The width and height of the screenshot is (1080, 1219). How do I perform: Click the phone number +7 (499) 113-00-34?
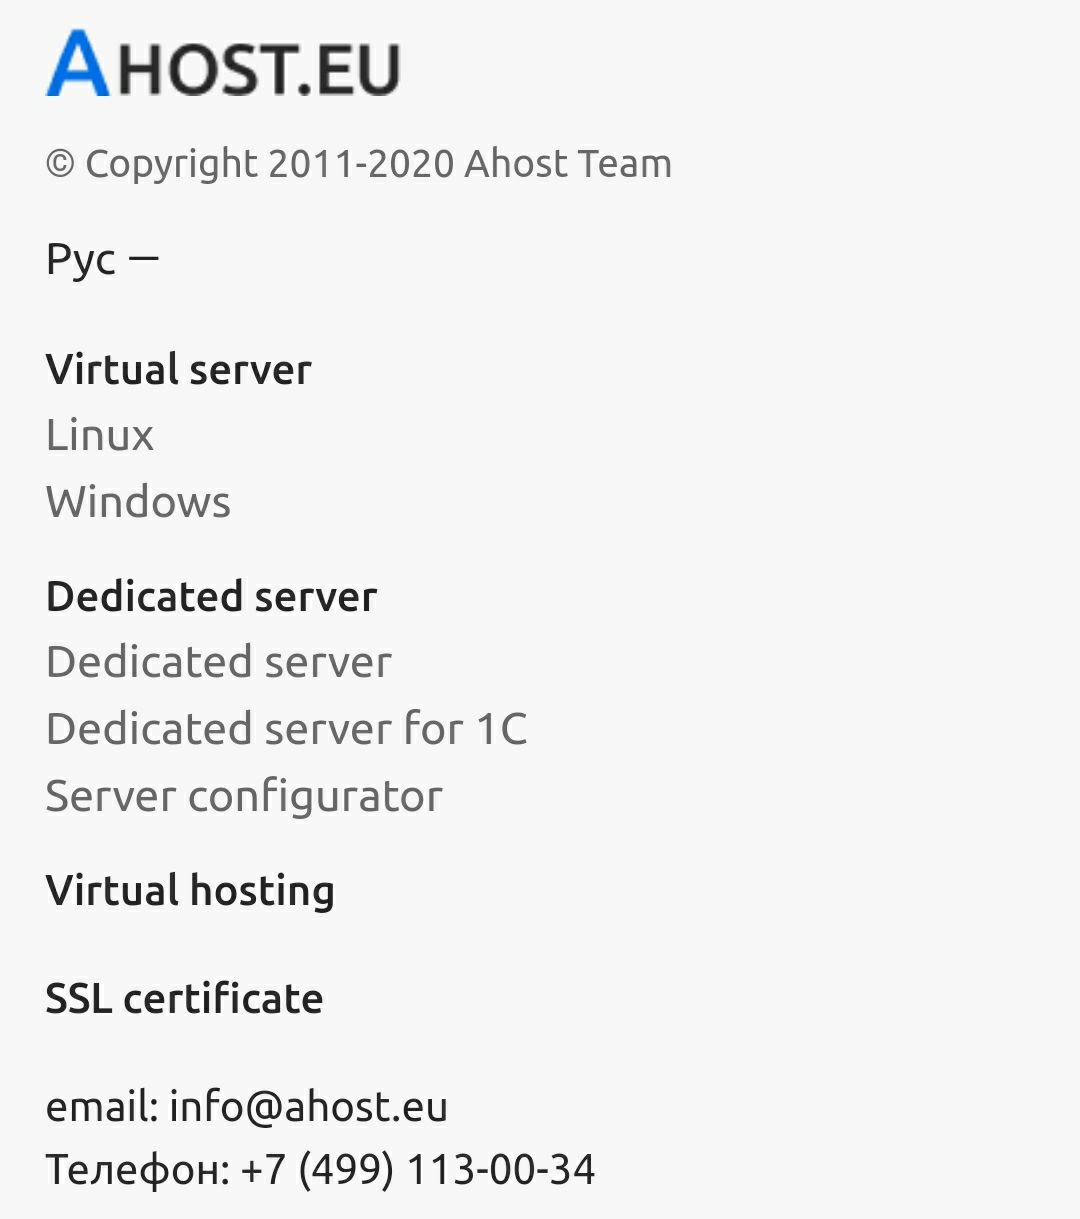[x=418, y=1170]
